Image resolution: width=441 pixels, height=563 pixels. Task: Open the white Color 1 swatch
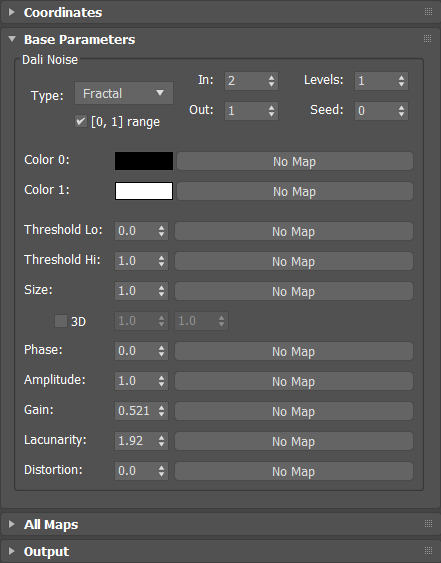pos(144,191)
